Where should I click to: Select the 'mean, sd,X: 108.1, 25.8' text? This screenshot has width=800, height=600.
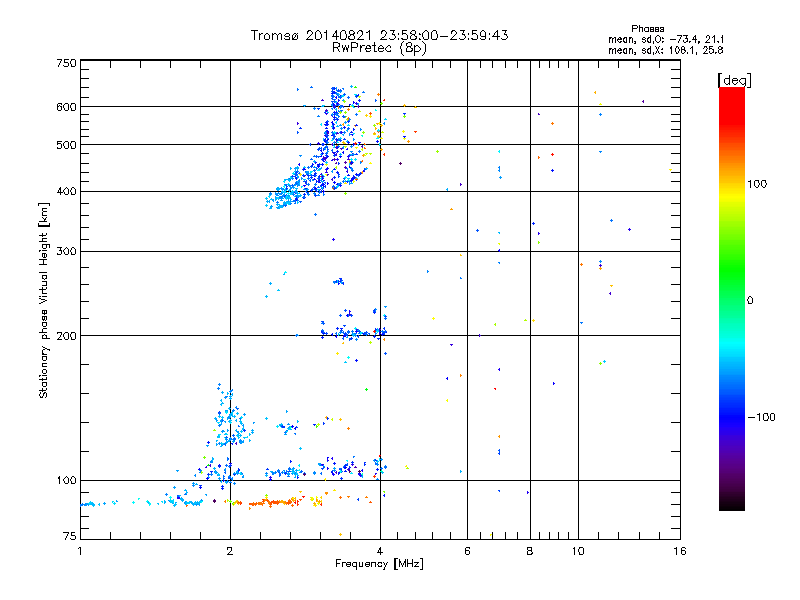coord(665,50)
